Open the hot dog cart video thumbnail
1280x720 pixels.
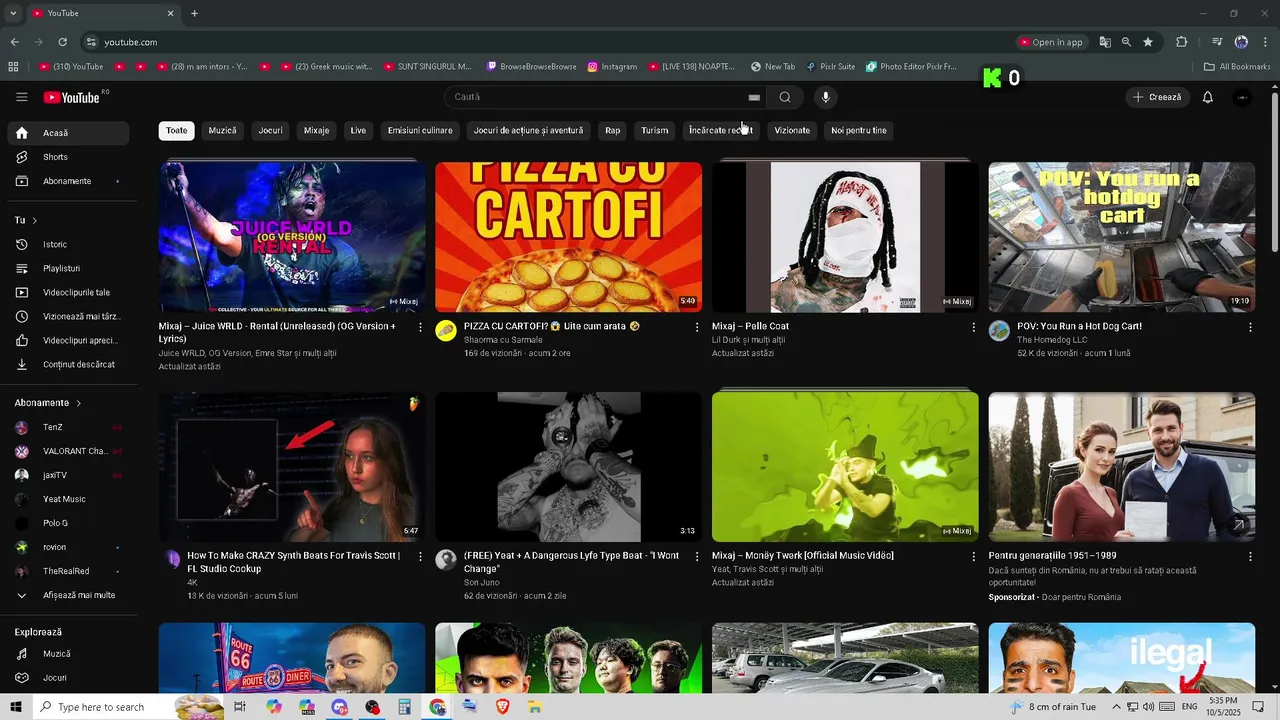[x=1122, y=237]
